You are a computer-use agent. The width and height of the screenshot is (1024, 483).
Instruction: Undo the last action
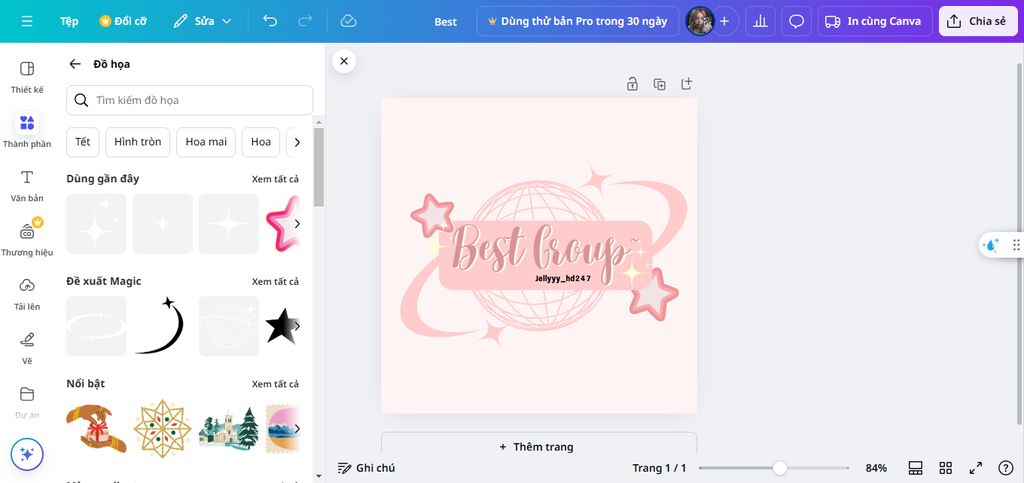point(270,21)
